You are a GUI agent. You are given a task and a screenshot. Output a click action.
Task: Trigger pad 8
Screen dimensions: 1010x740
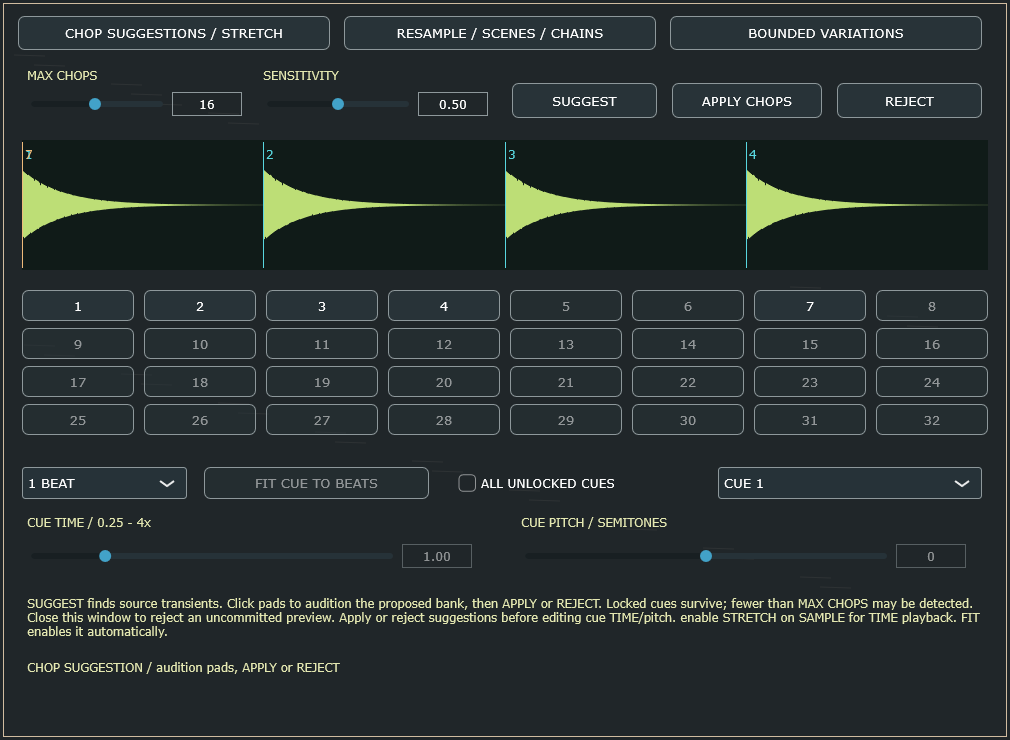(931, 306)
